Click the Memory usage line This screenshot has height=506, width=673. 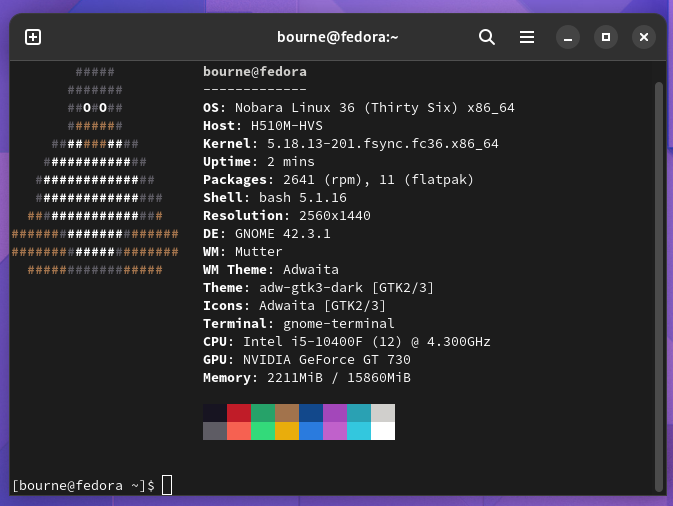tap(307, 378)
